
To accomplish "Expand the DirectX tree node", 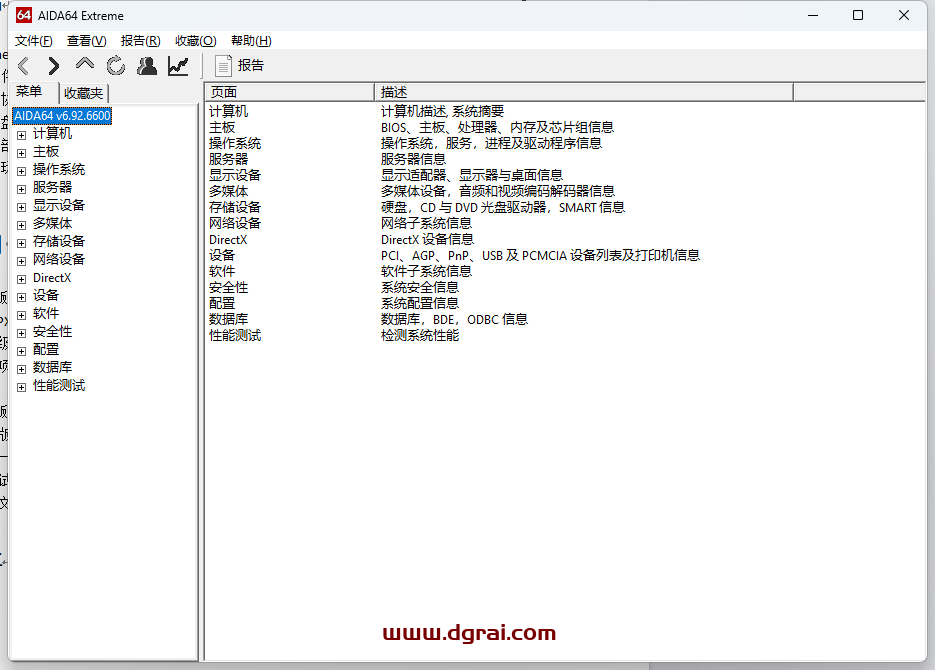I will [x=21, y=279].
